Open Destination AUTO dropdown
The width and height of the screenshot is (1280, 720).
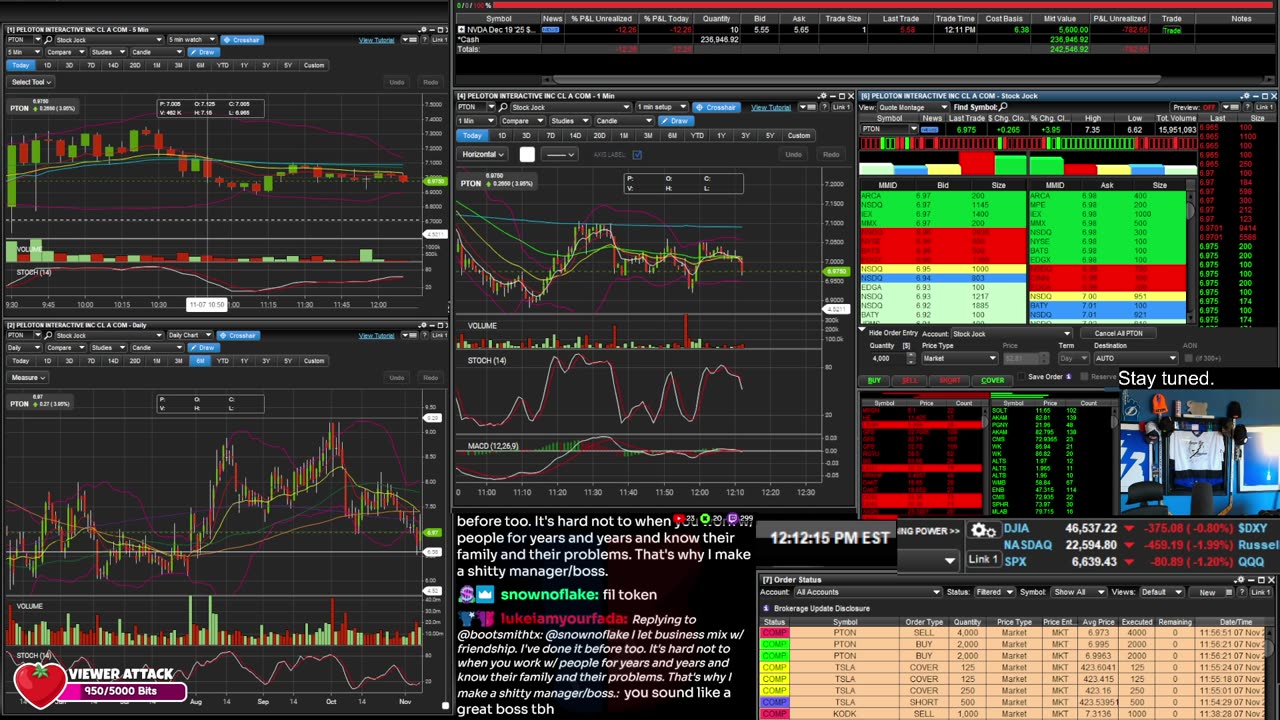click(x=1136, y=358)
